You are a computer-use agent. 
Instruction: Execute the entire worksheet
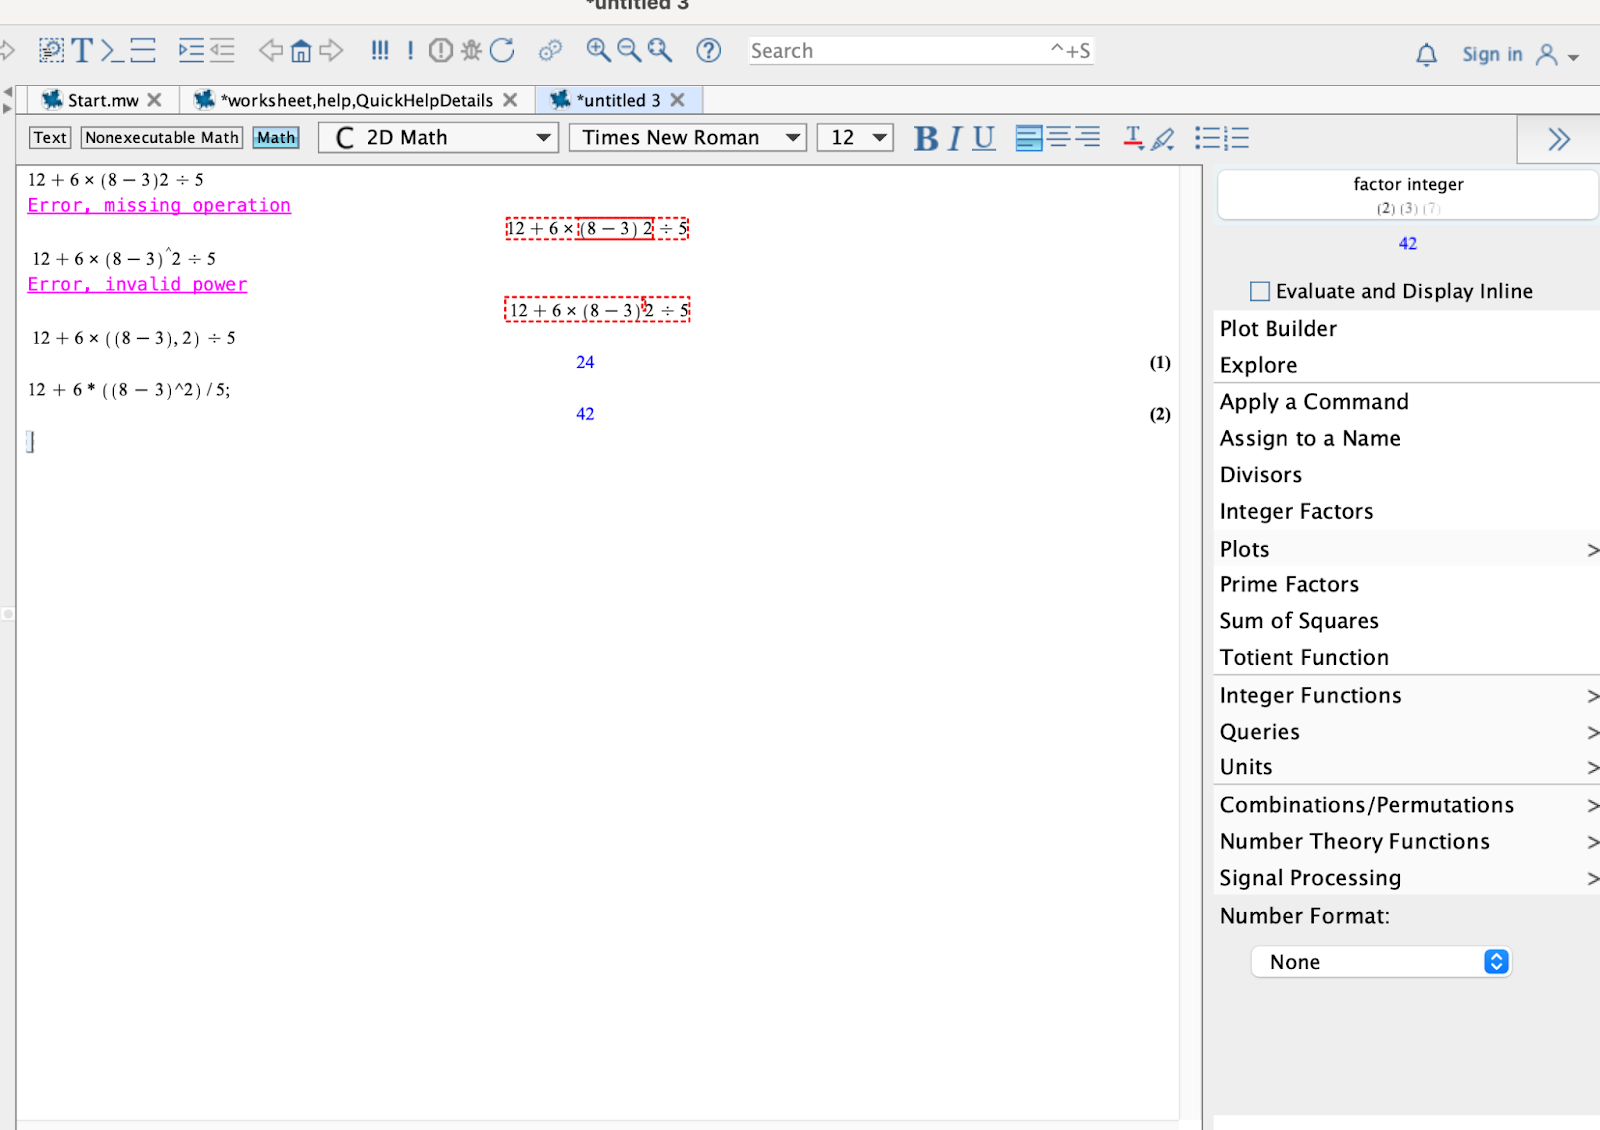coord(380,50)
